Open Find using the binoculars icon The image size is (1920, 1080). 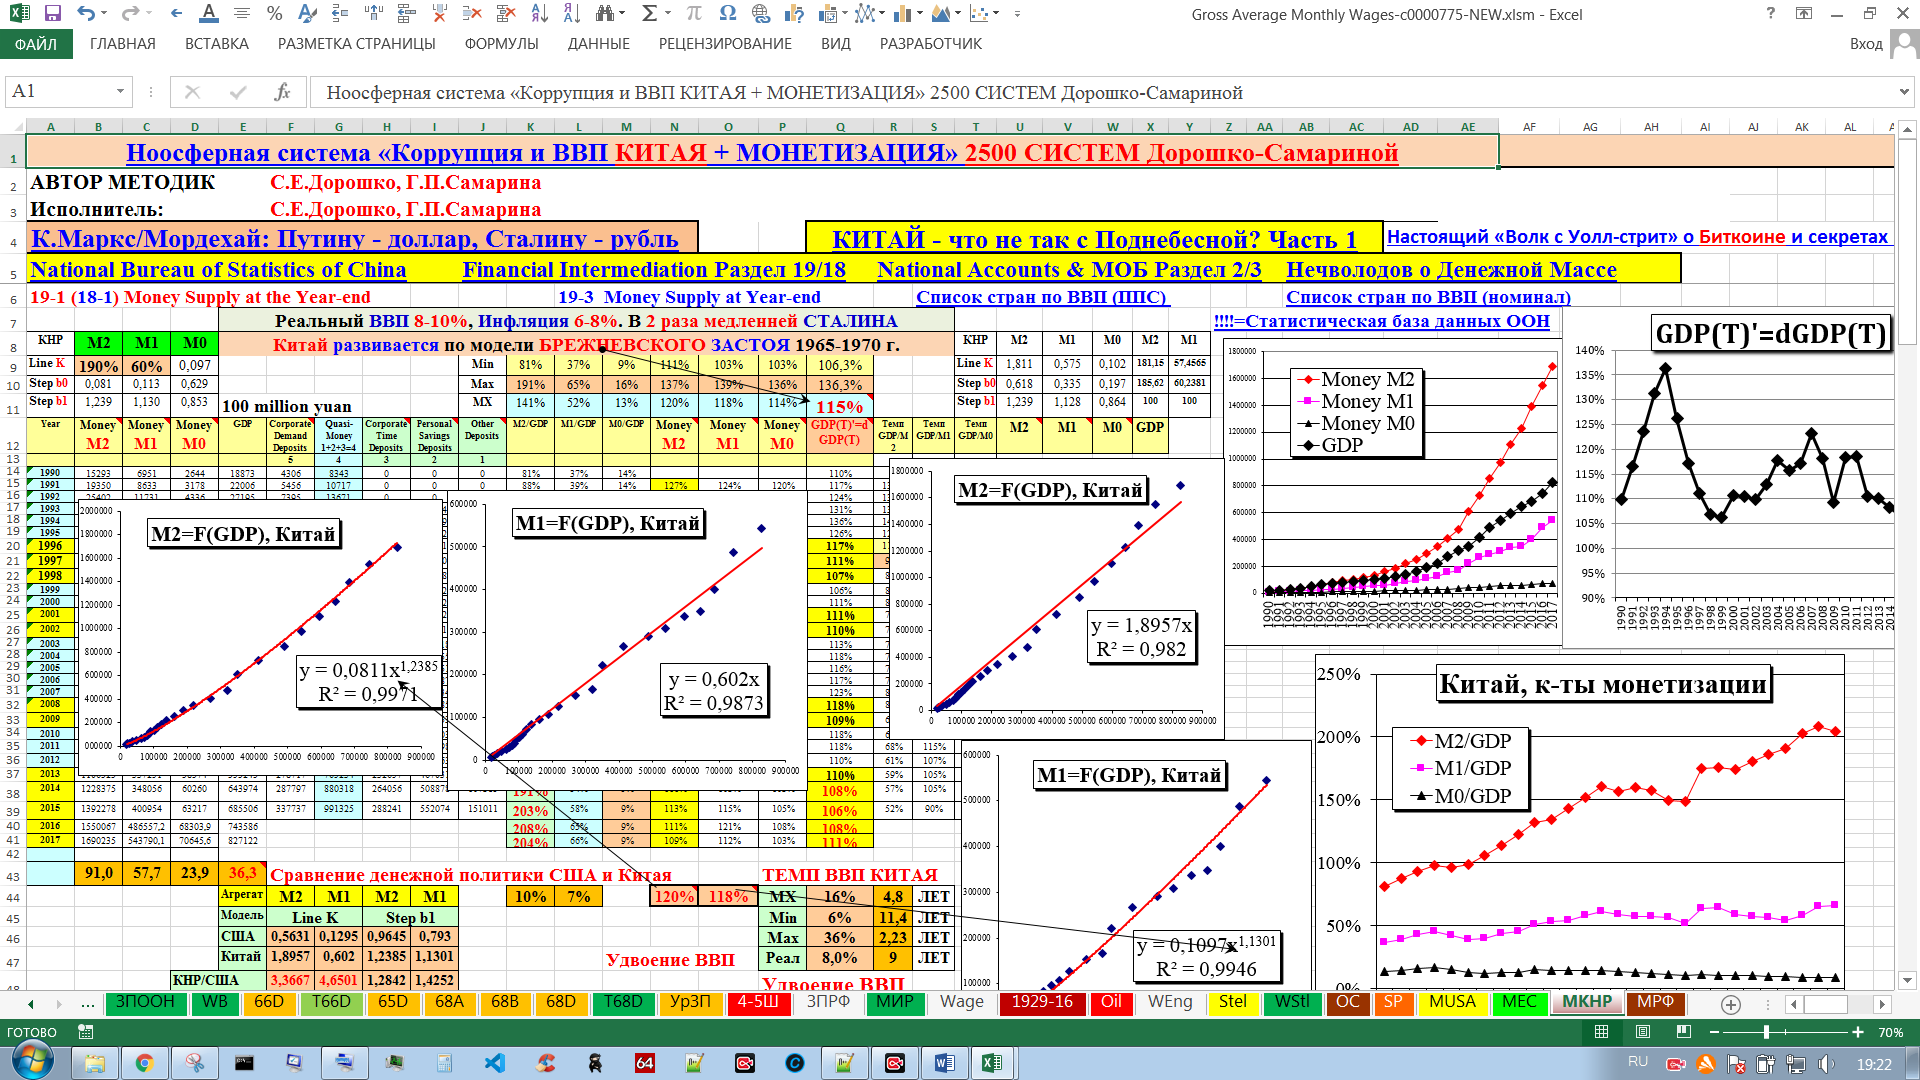604,14
